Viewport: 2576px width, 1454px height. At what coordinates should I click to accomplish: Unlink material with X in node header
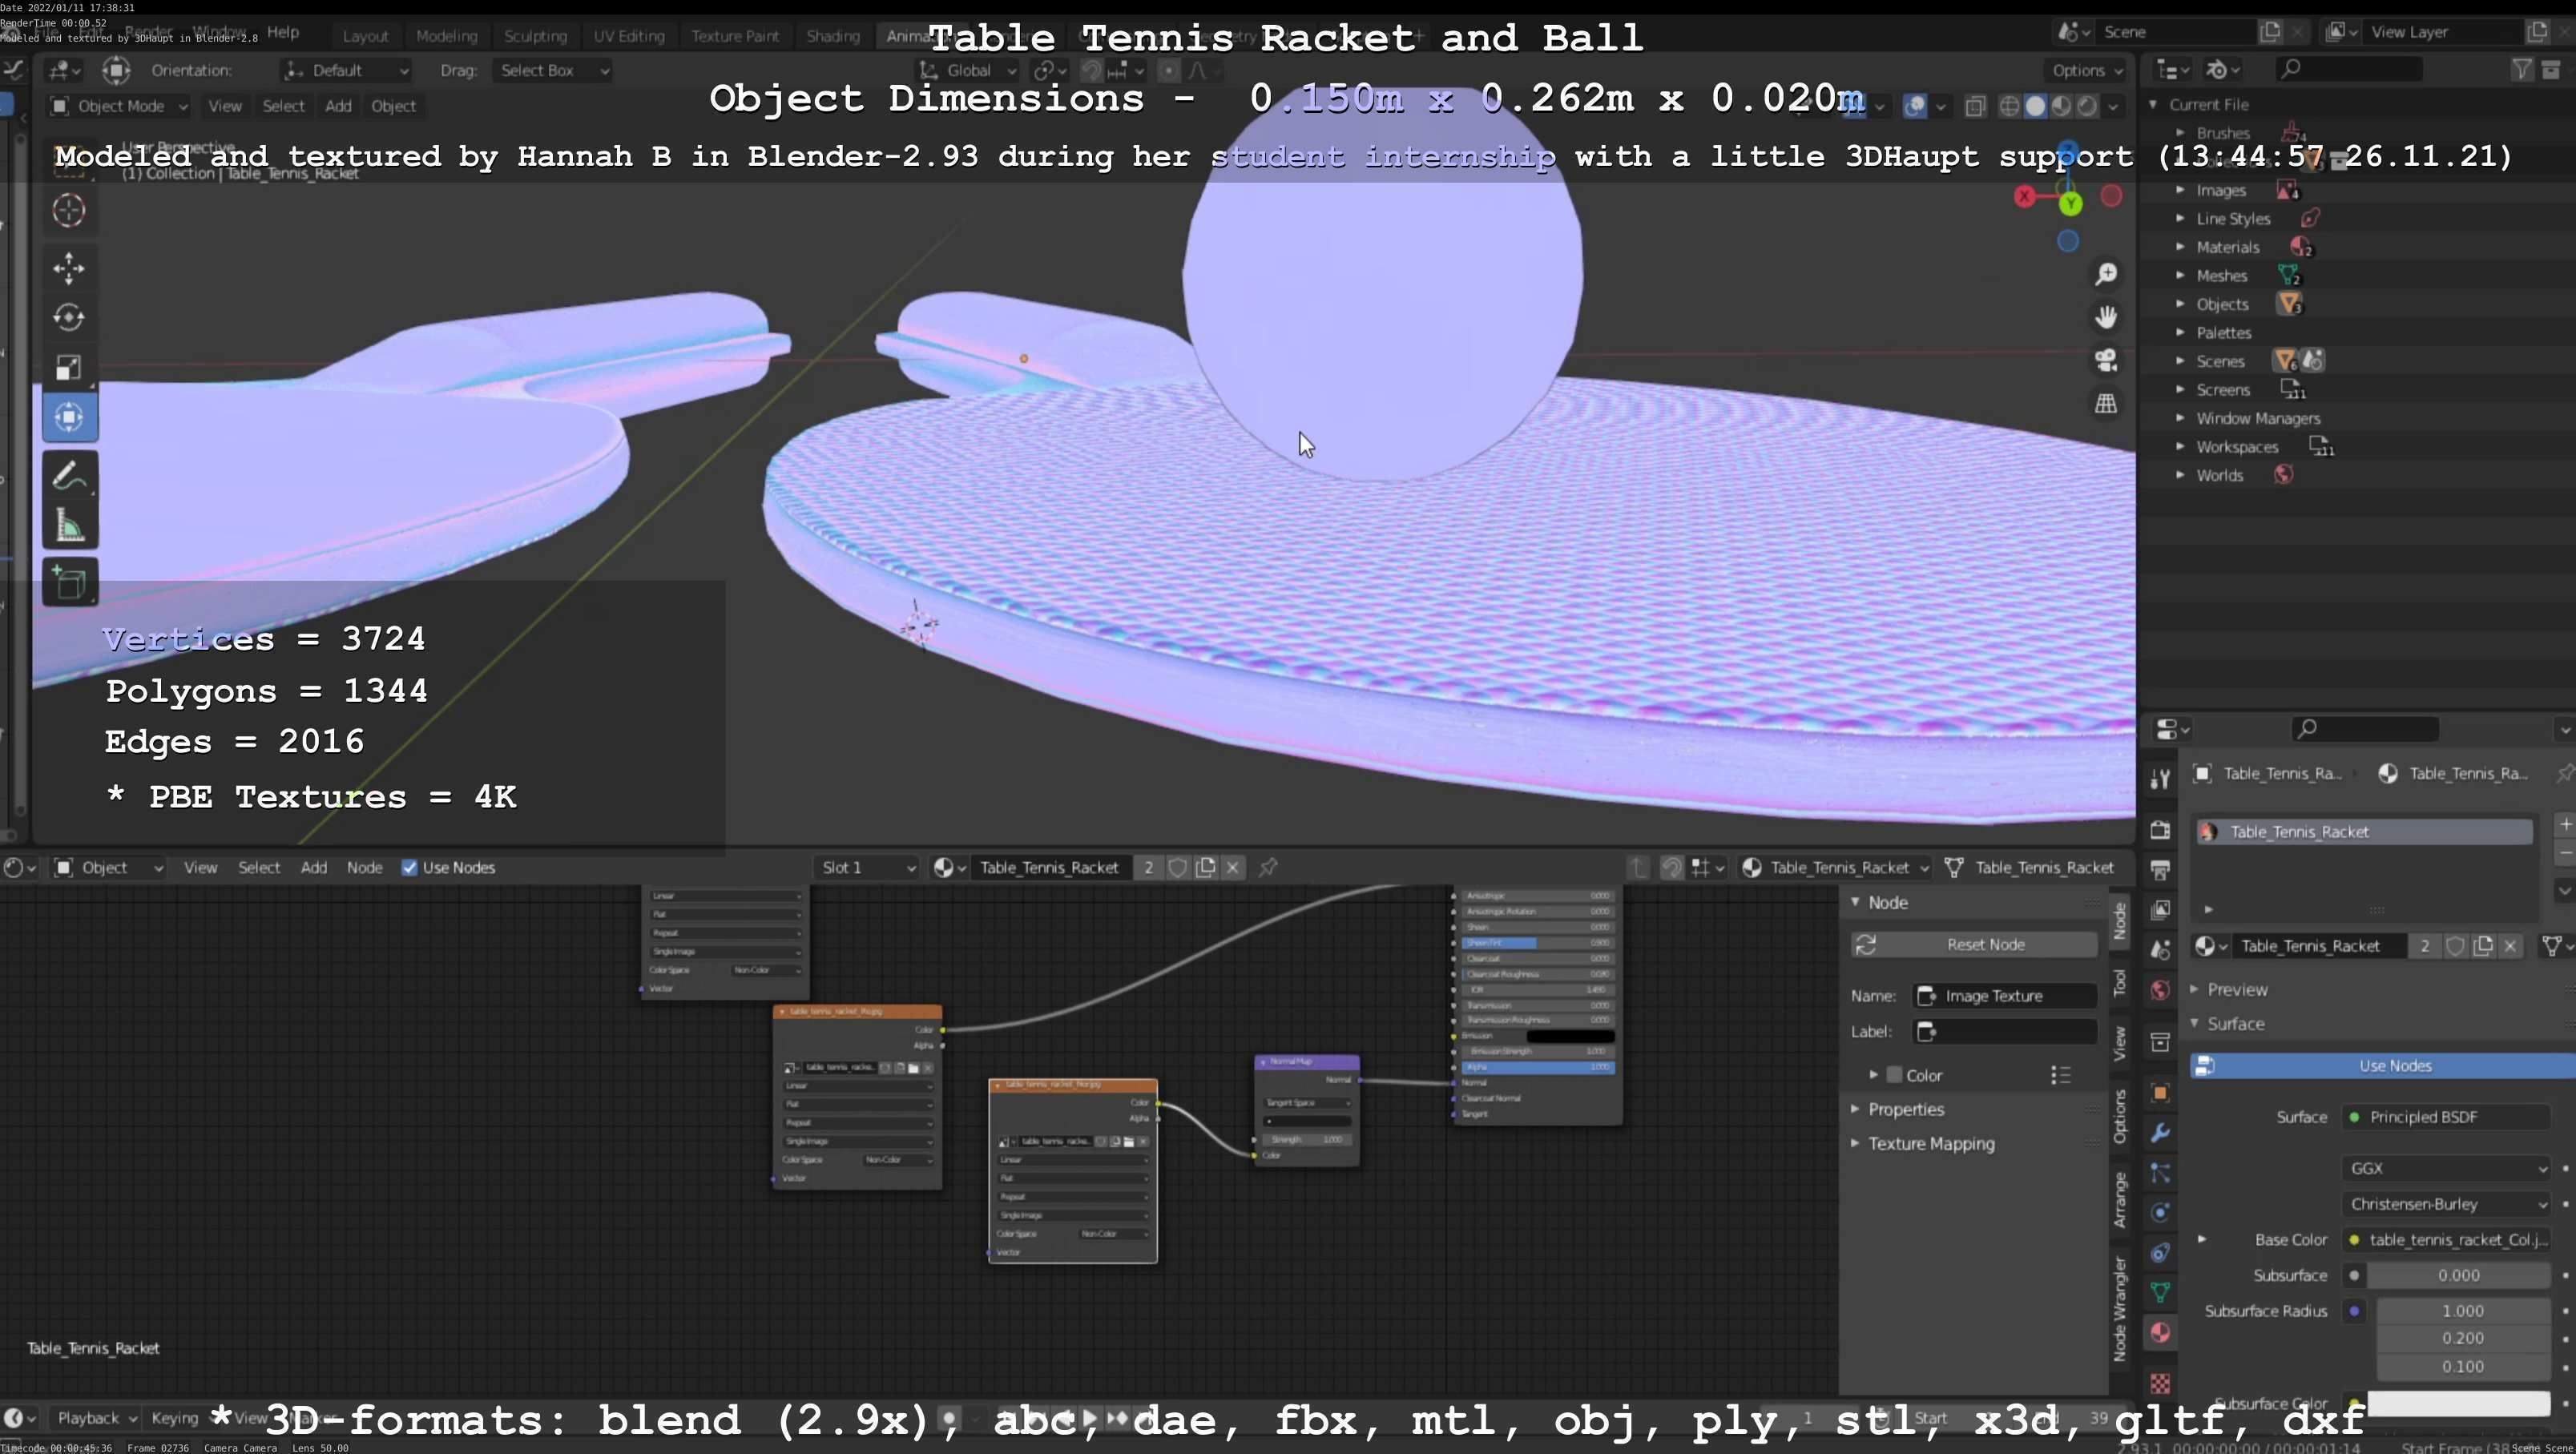[x=1233, y=868]
